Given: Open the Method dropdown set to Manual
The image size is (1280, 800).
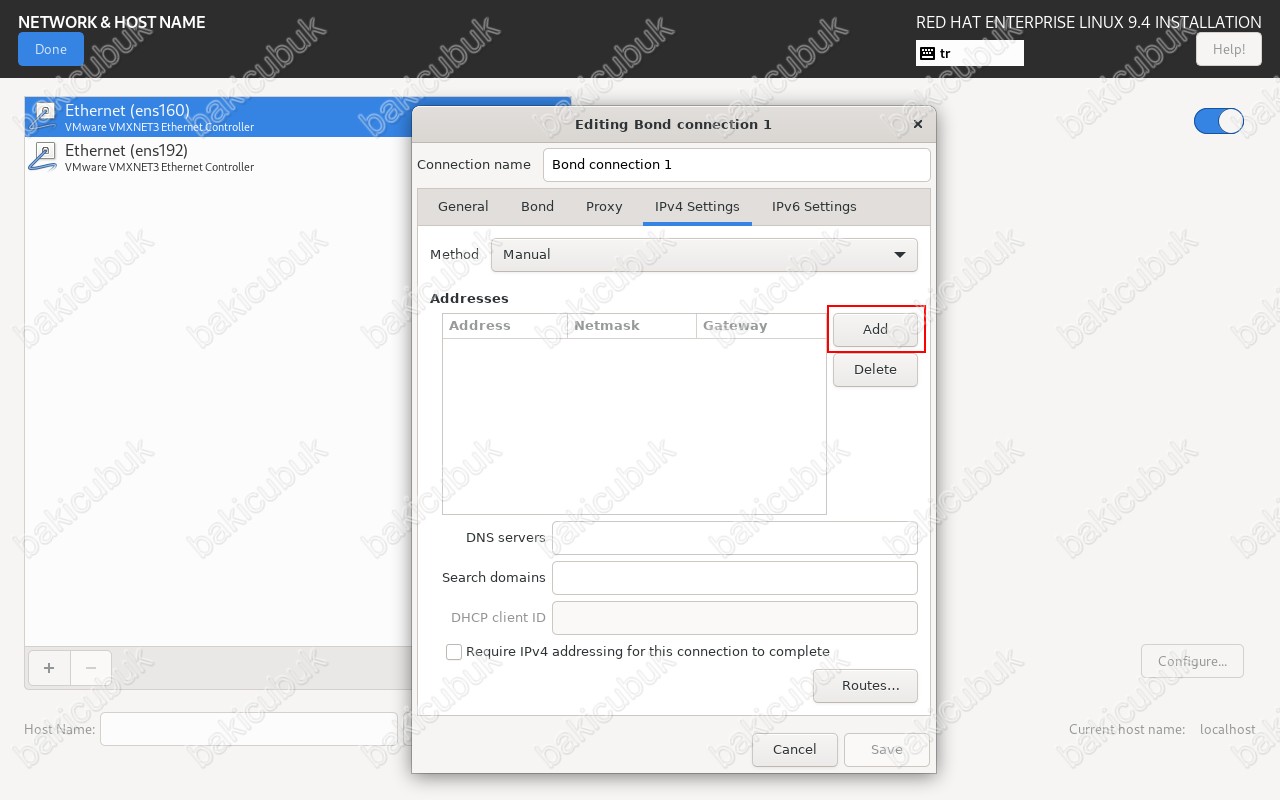Looking at the screenshot, I should [704, 255].
